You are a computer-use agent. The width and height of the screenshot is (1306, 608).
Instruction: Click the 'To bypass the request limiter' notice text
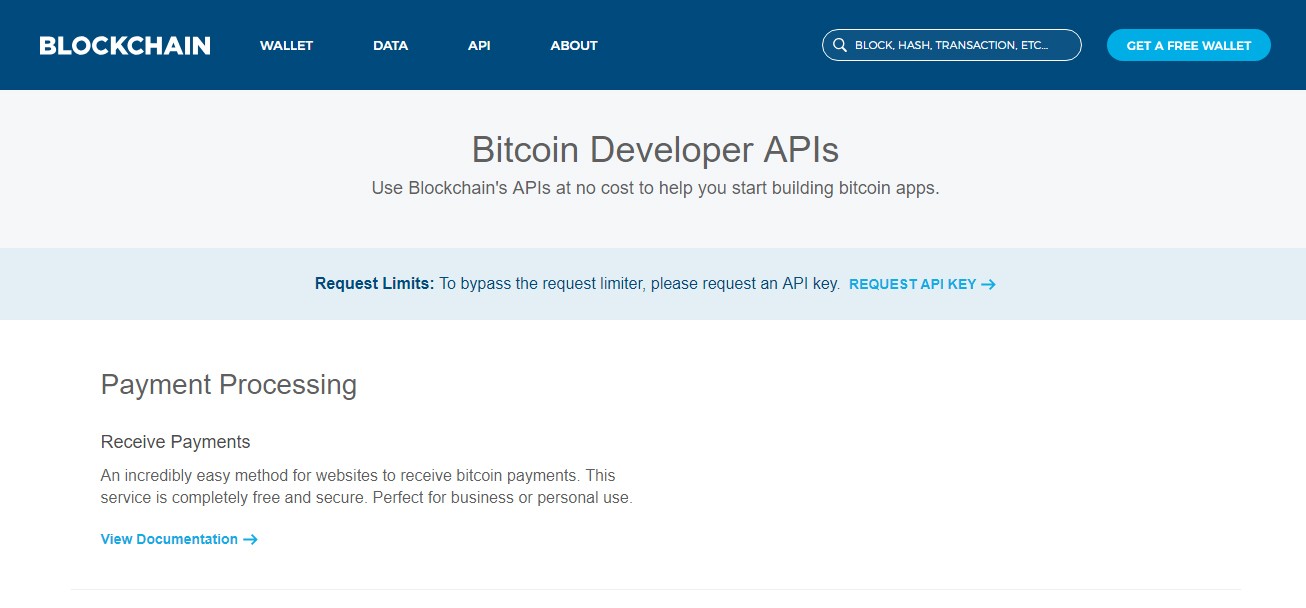click(639, 284)
